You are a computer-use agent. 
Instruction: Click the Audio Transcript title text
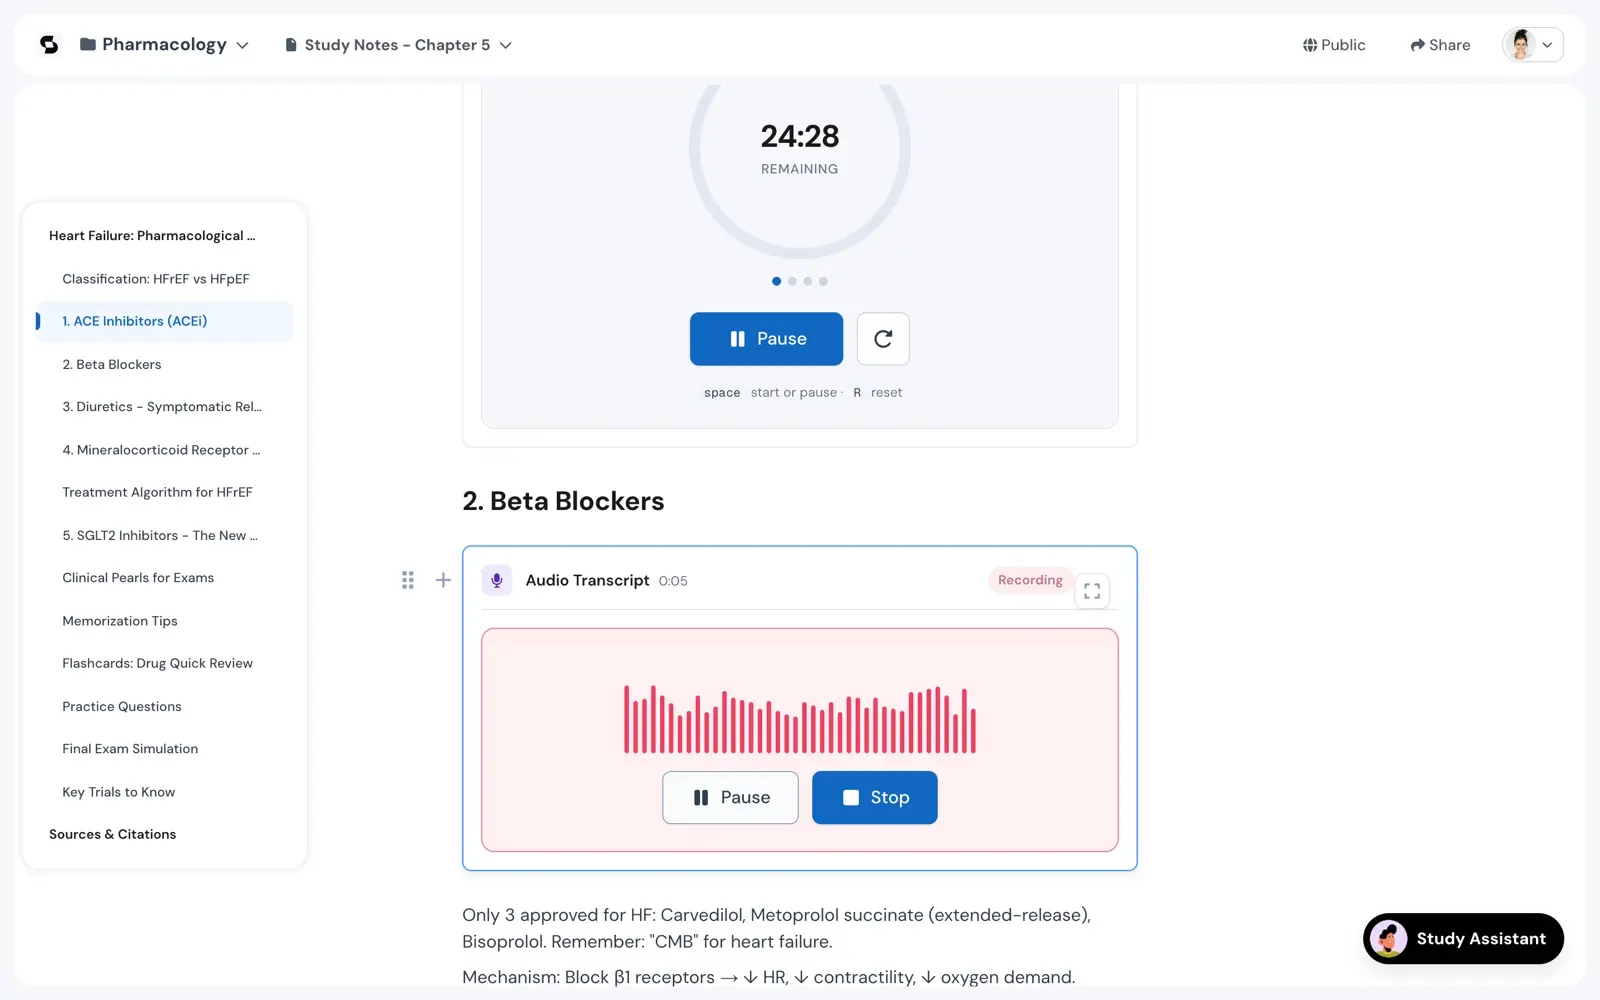point(587,580)
